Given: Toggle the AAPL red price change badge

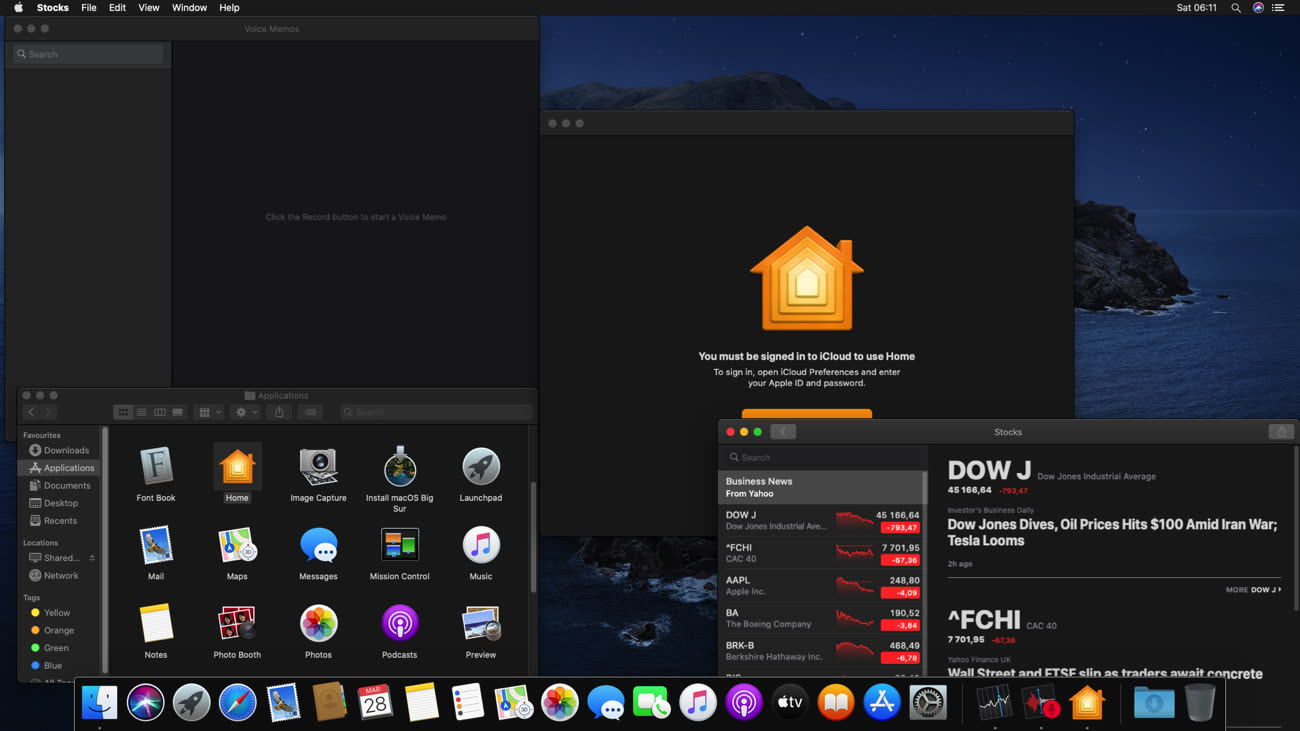Looking at the screenshot, I should tap(900, 593).
